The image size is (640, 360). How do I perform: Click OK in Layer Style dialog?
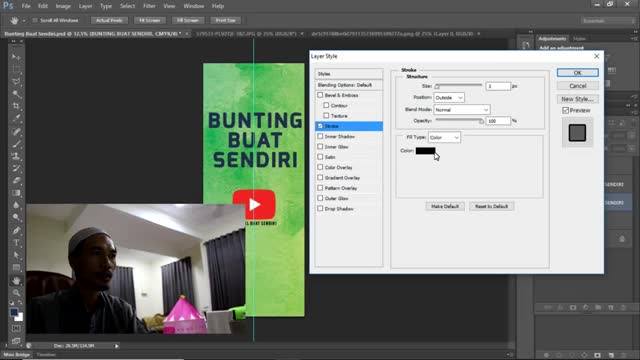(x=578, y=73)
